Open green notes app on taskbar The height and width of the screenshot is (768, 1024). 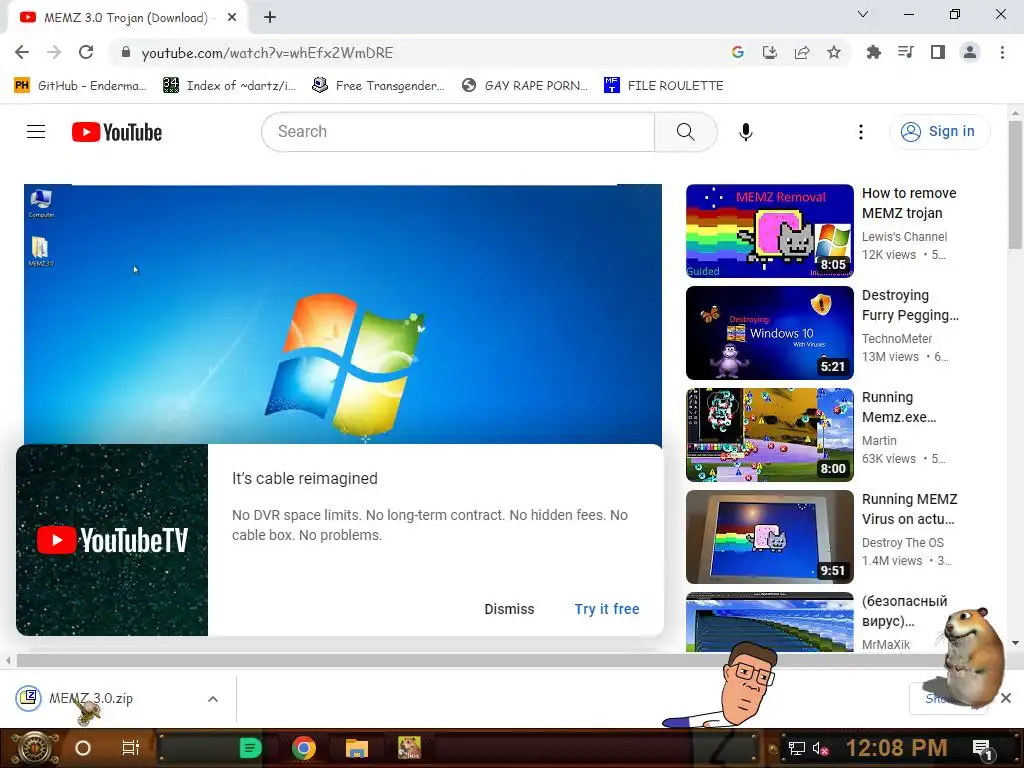point(250,748)
